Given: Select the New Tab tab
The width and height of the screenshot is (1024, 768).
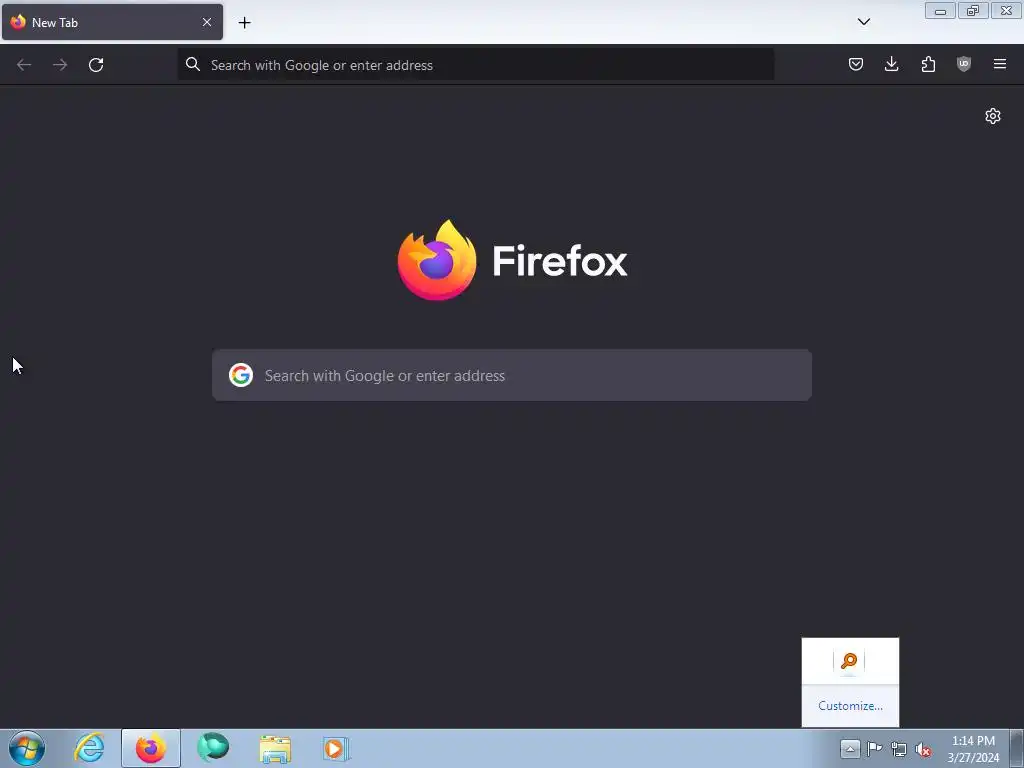Looking at the screenshot, I should click(112, 22).
